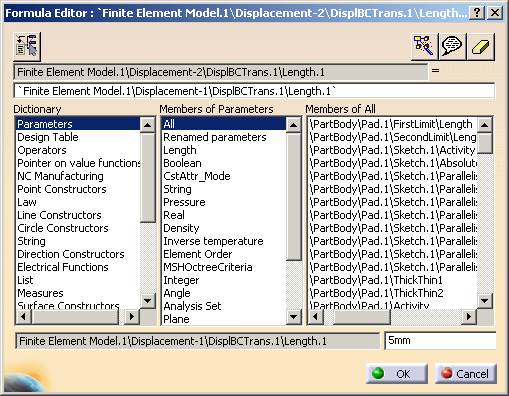Select Design Table in Dictionary list
The height and width of the screenshot is (396, 509).
pos(47,137)
